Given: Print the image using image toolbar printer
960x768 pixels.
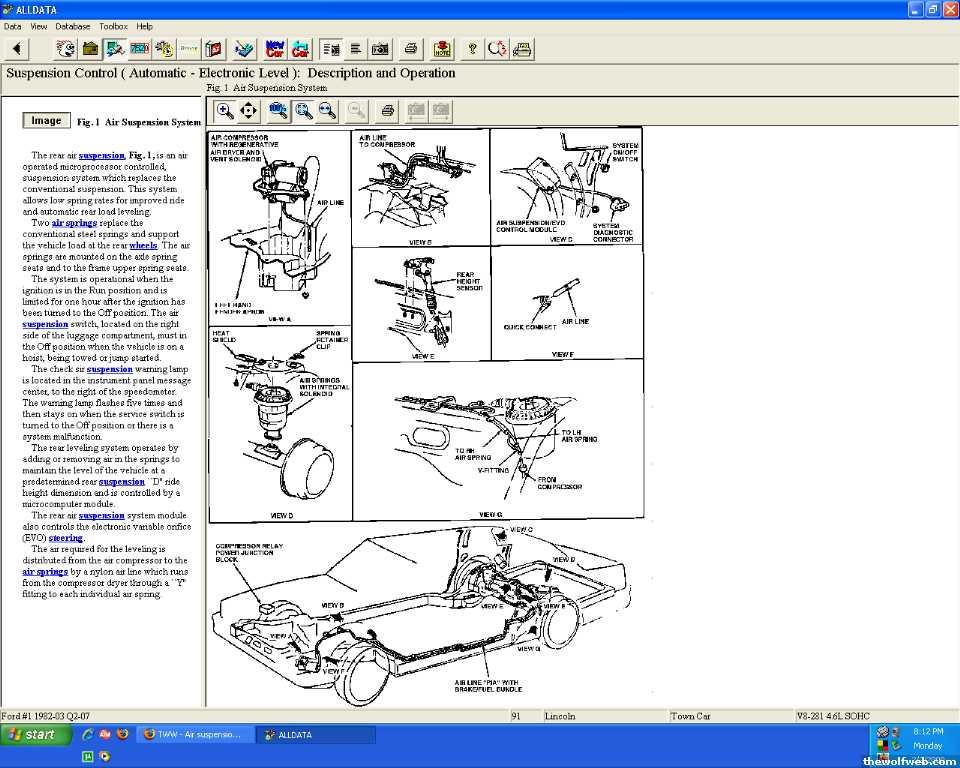Looking at the screenshot, I should 388,110.
